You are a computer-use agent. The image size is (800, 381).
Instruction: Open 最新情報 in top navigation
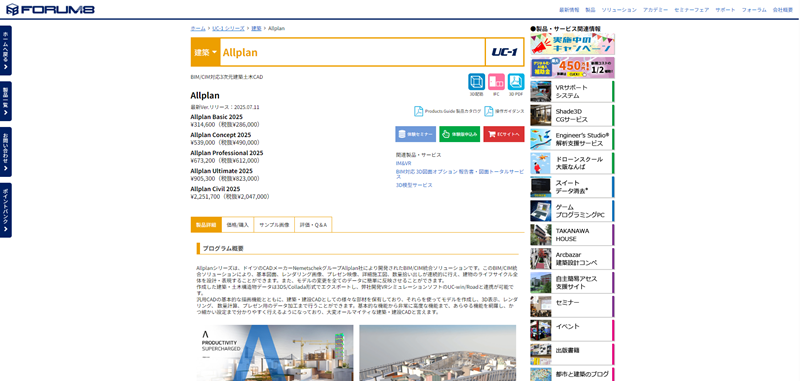pyautogui.click(x=569, y=10)
